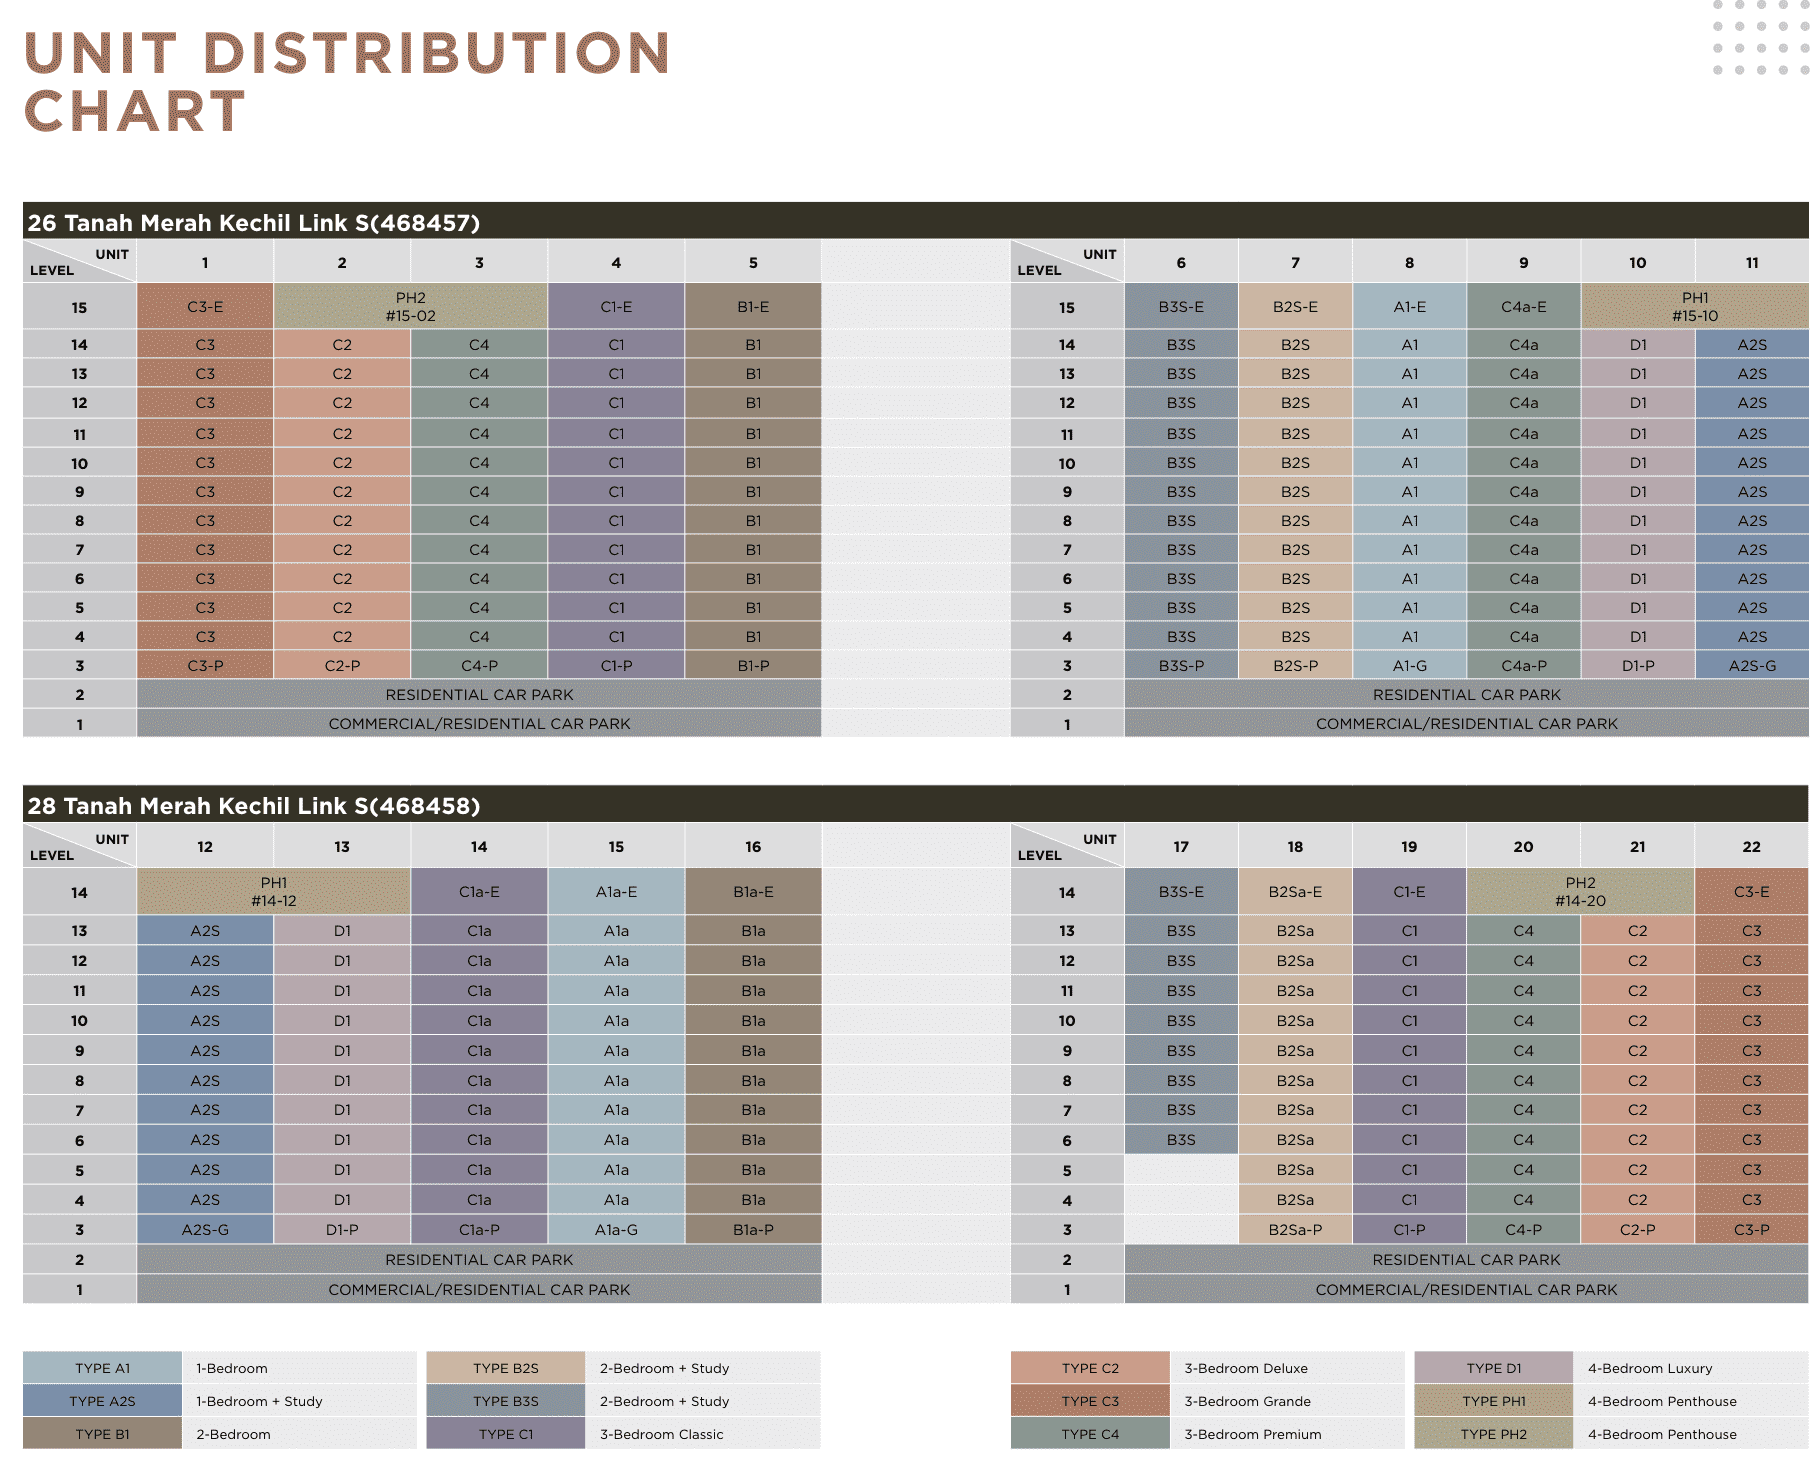
Task: Click the TYPE A1 legend swatch
Action: (x=102, y=1368)
